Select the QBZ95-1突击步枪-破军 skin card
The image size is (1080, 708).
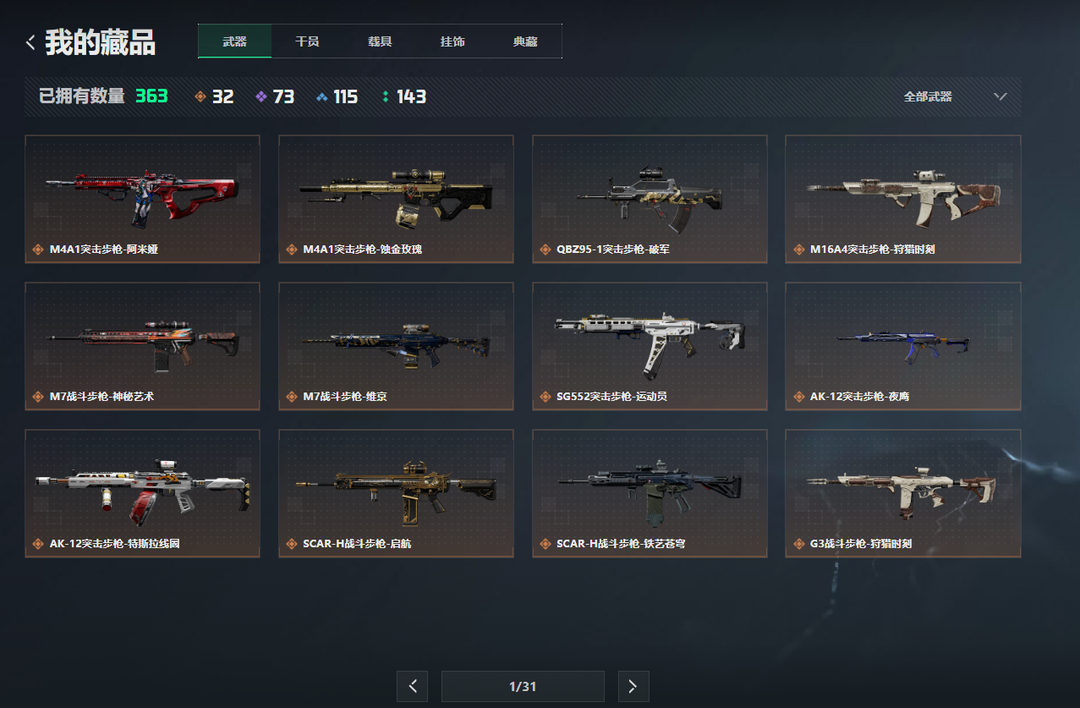(x=650, y=199)
